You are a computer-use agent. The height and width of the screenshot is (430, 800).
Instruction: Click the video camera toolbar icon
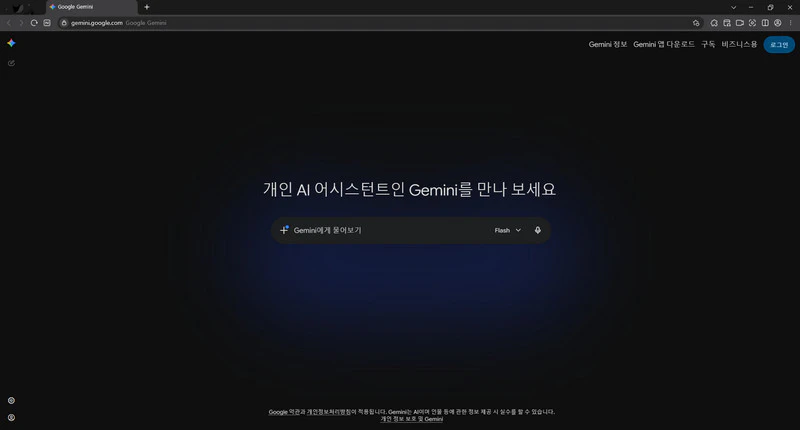click(x=740, y=23)
